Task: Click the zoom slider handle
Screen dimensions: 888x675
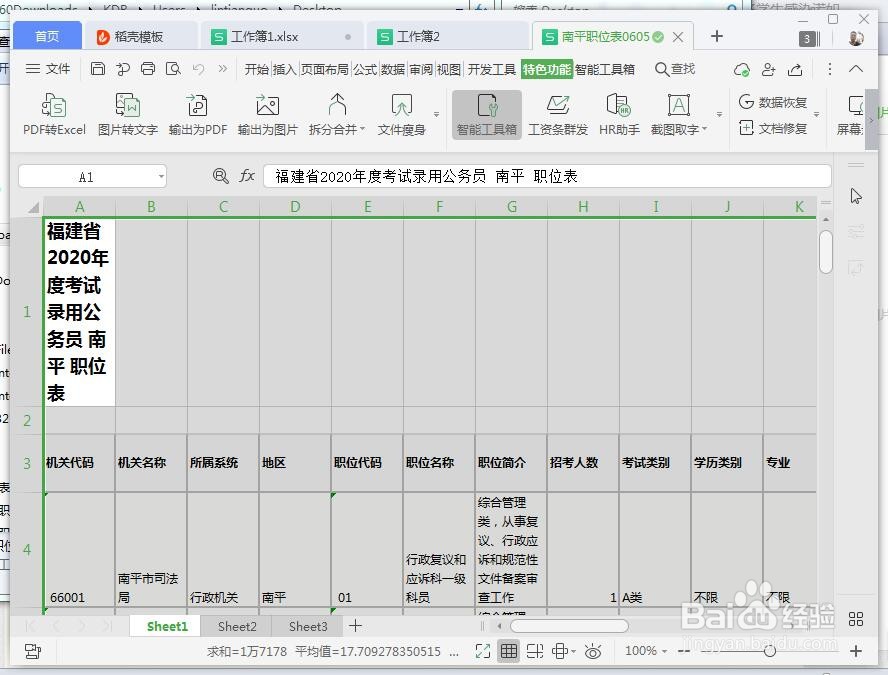Action: click(770, 651)
